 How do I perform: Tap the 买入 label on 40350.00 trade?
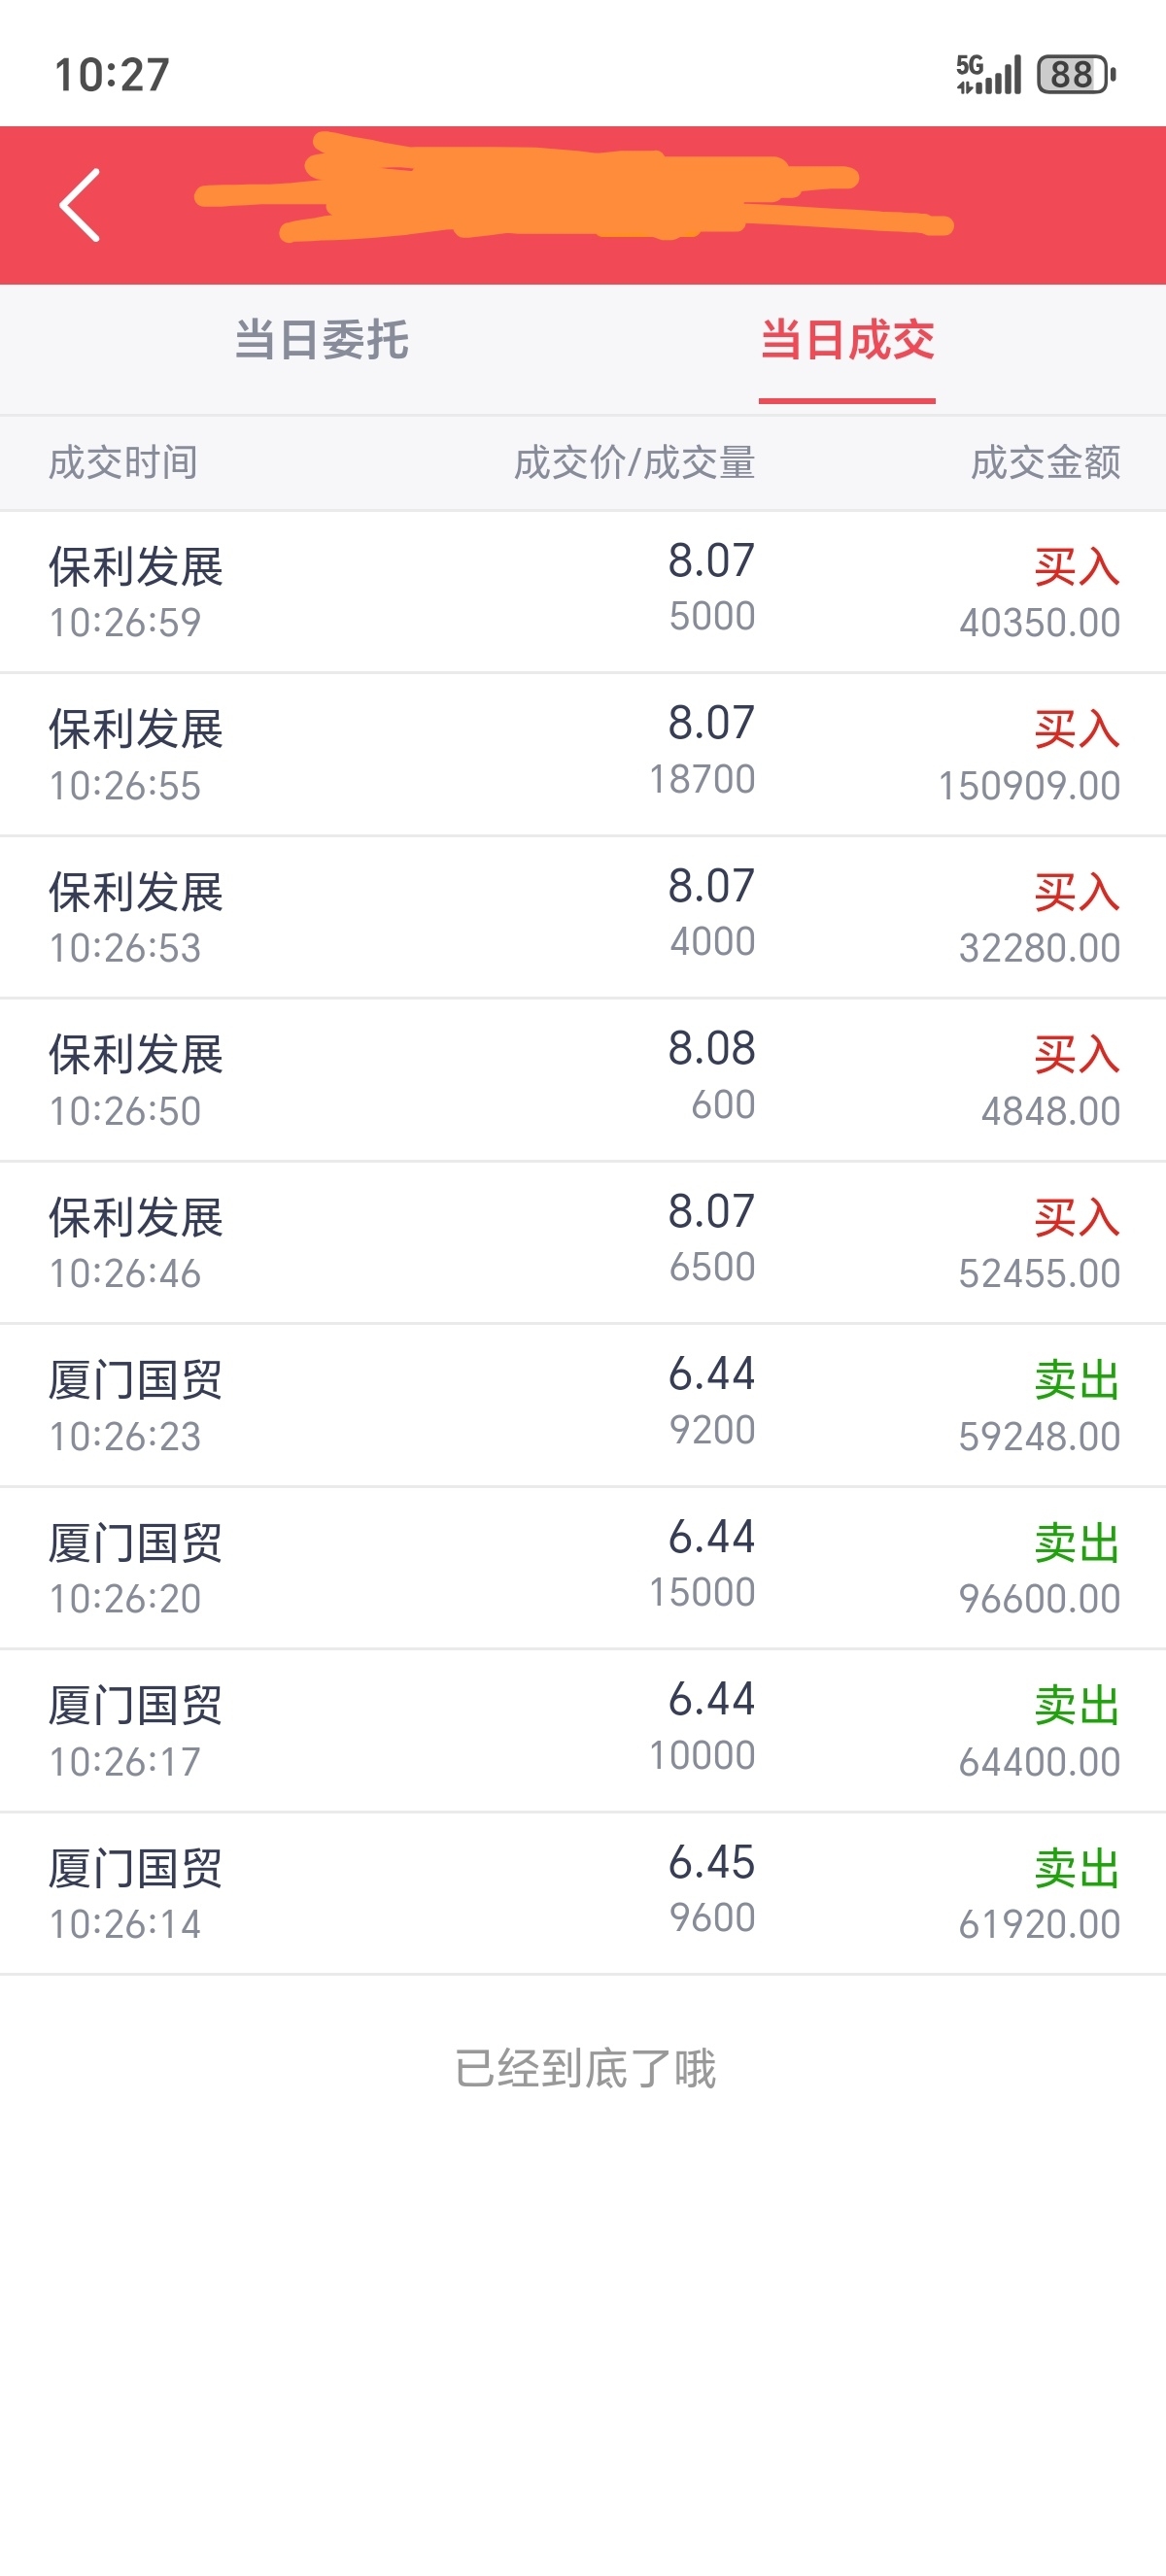1077,567
